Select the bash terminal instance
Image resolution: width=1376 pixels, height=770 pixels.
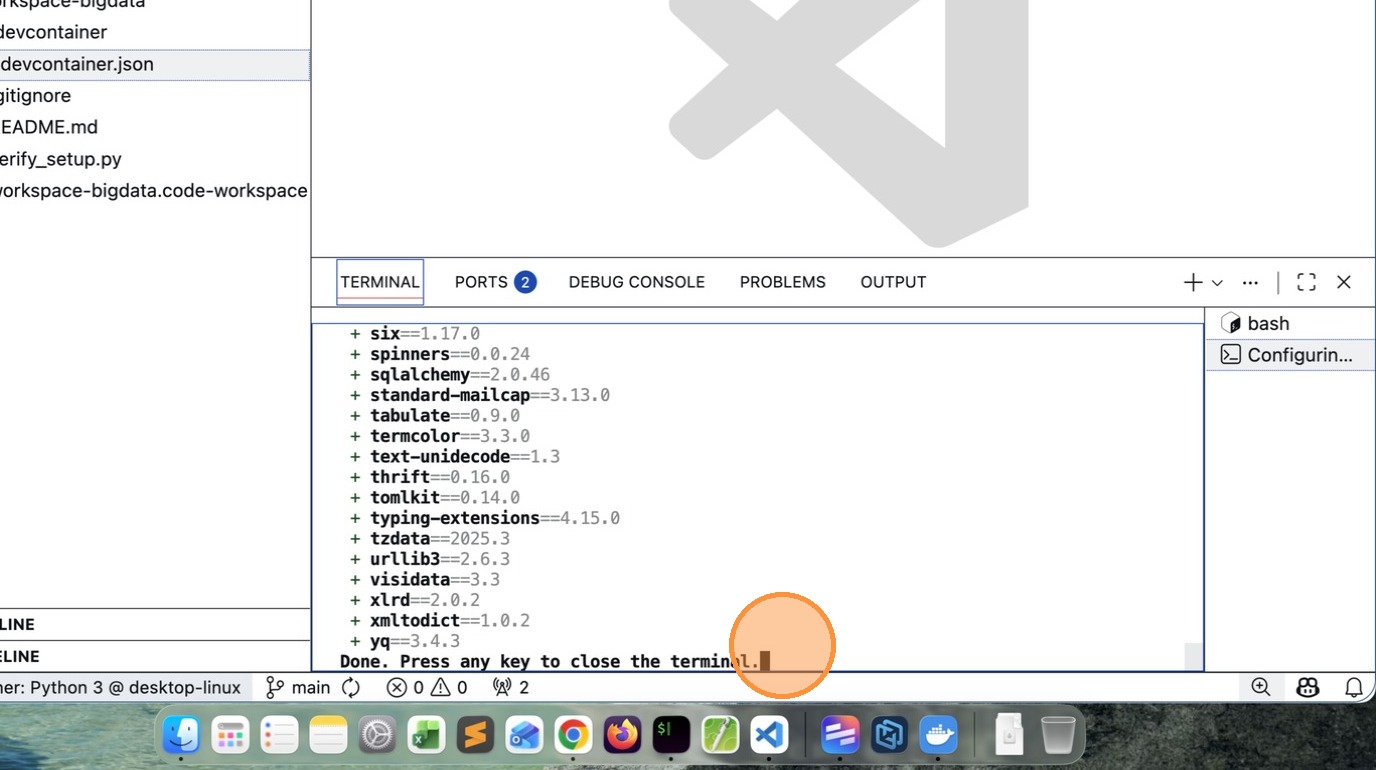[x=1290, y=323]
